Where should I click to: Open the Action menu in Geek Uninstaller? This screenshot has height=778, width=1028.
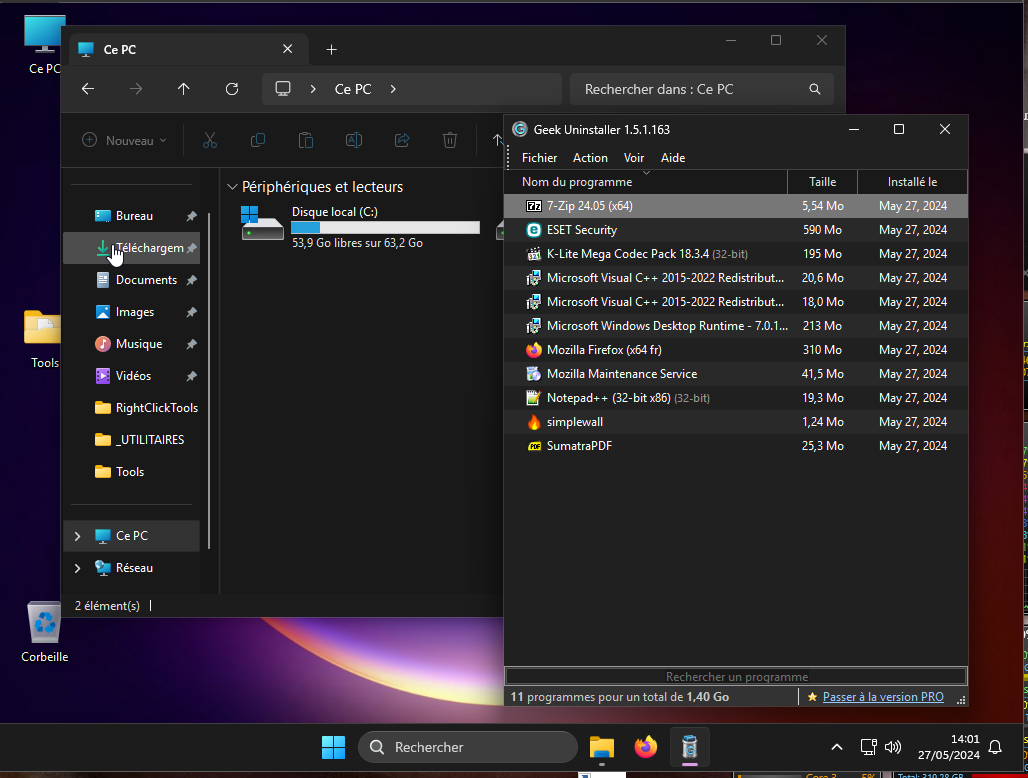point(590,158)
